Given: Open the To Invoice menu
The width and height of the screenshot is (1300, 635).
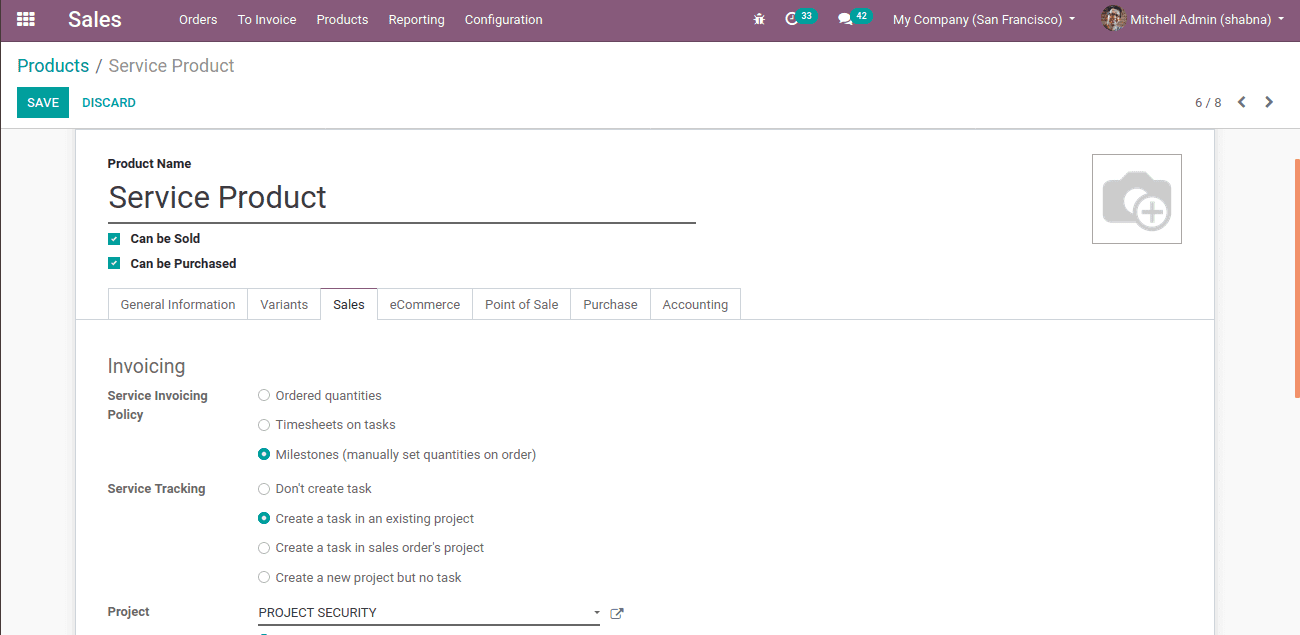Looking at the screenshot, I should 267,19.
